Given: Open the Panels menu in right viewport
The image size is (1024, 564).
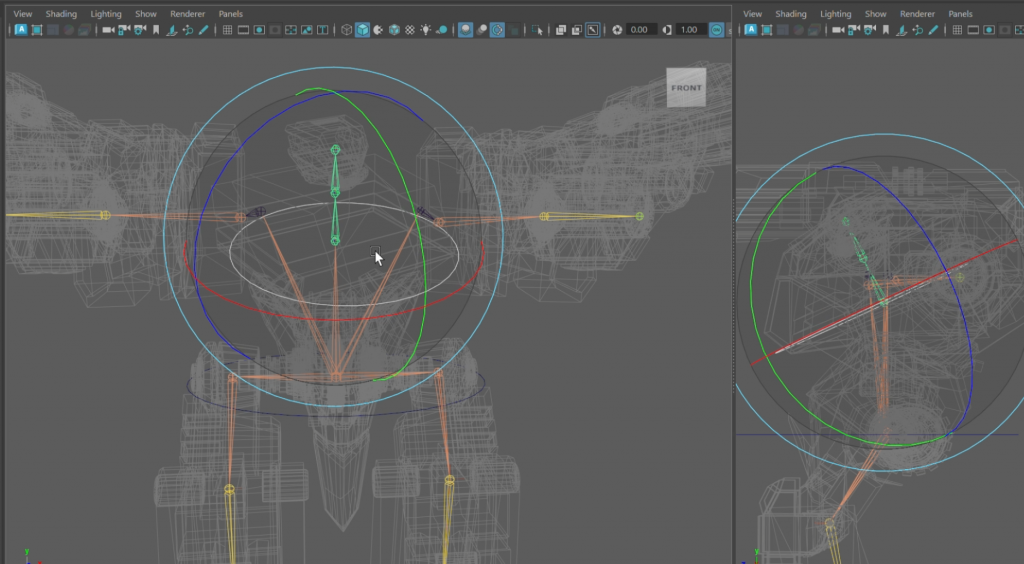Looking at the screenshot, I should click(x=960, y=14).
